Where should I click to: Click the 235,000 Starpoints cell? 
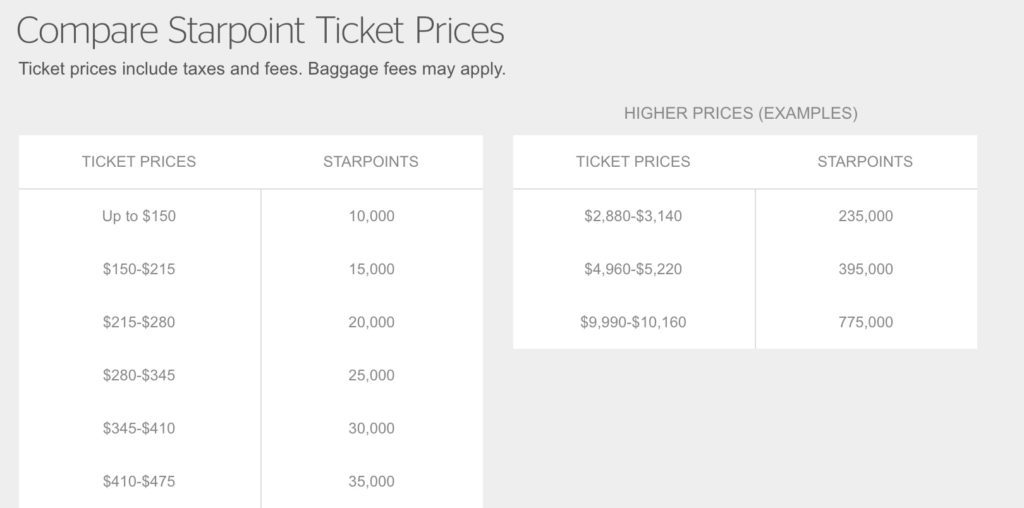(866, 216)
